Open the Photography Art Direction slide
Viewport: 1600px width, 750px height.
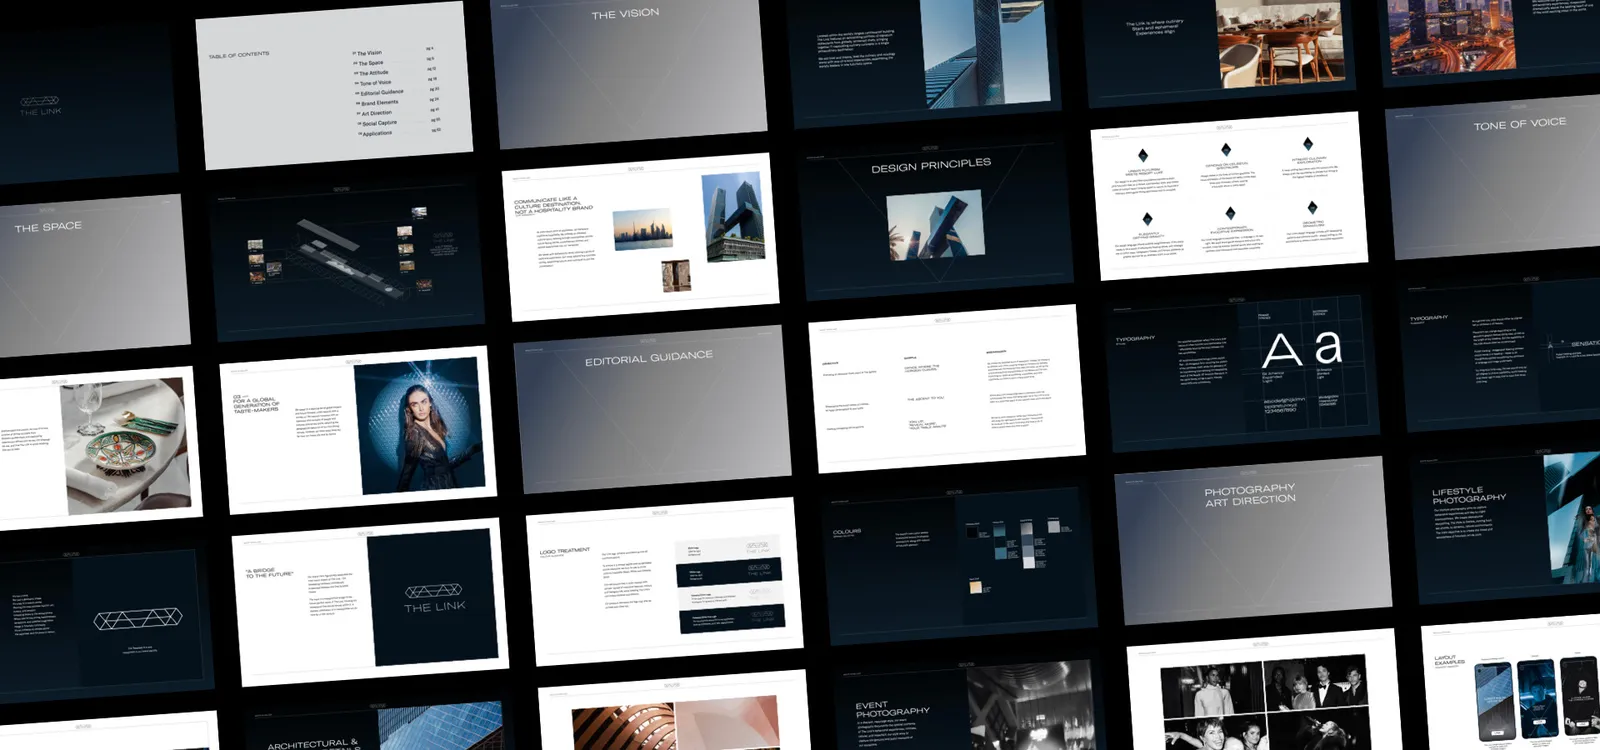[x=1253, y=541]
